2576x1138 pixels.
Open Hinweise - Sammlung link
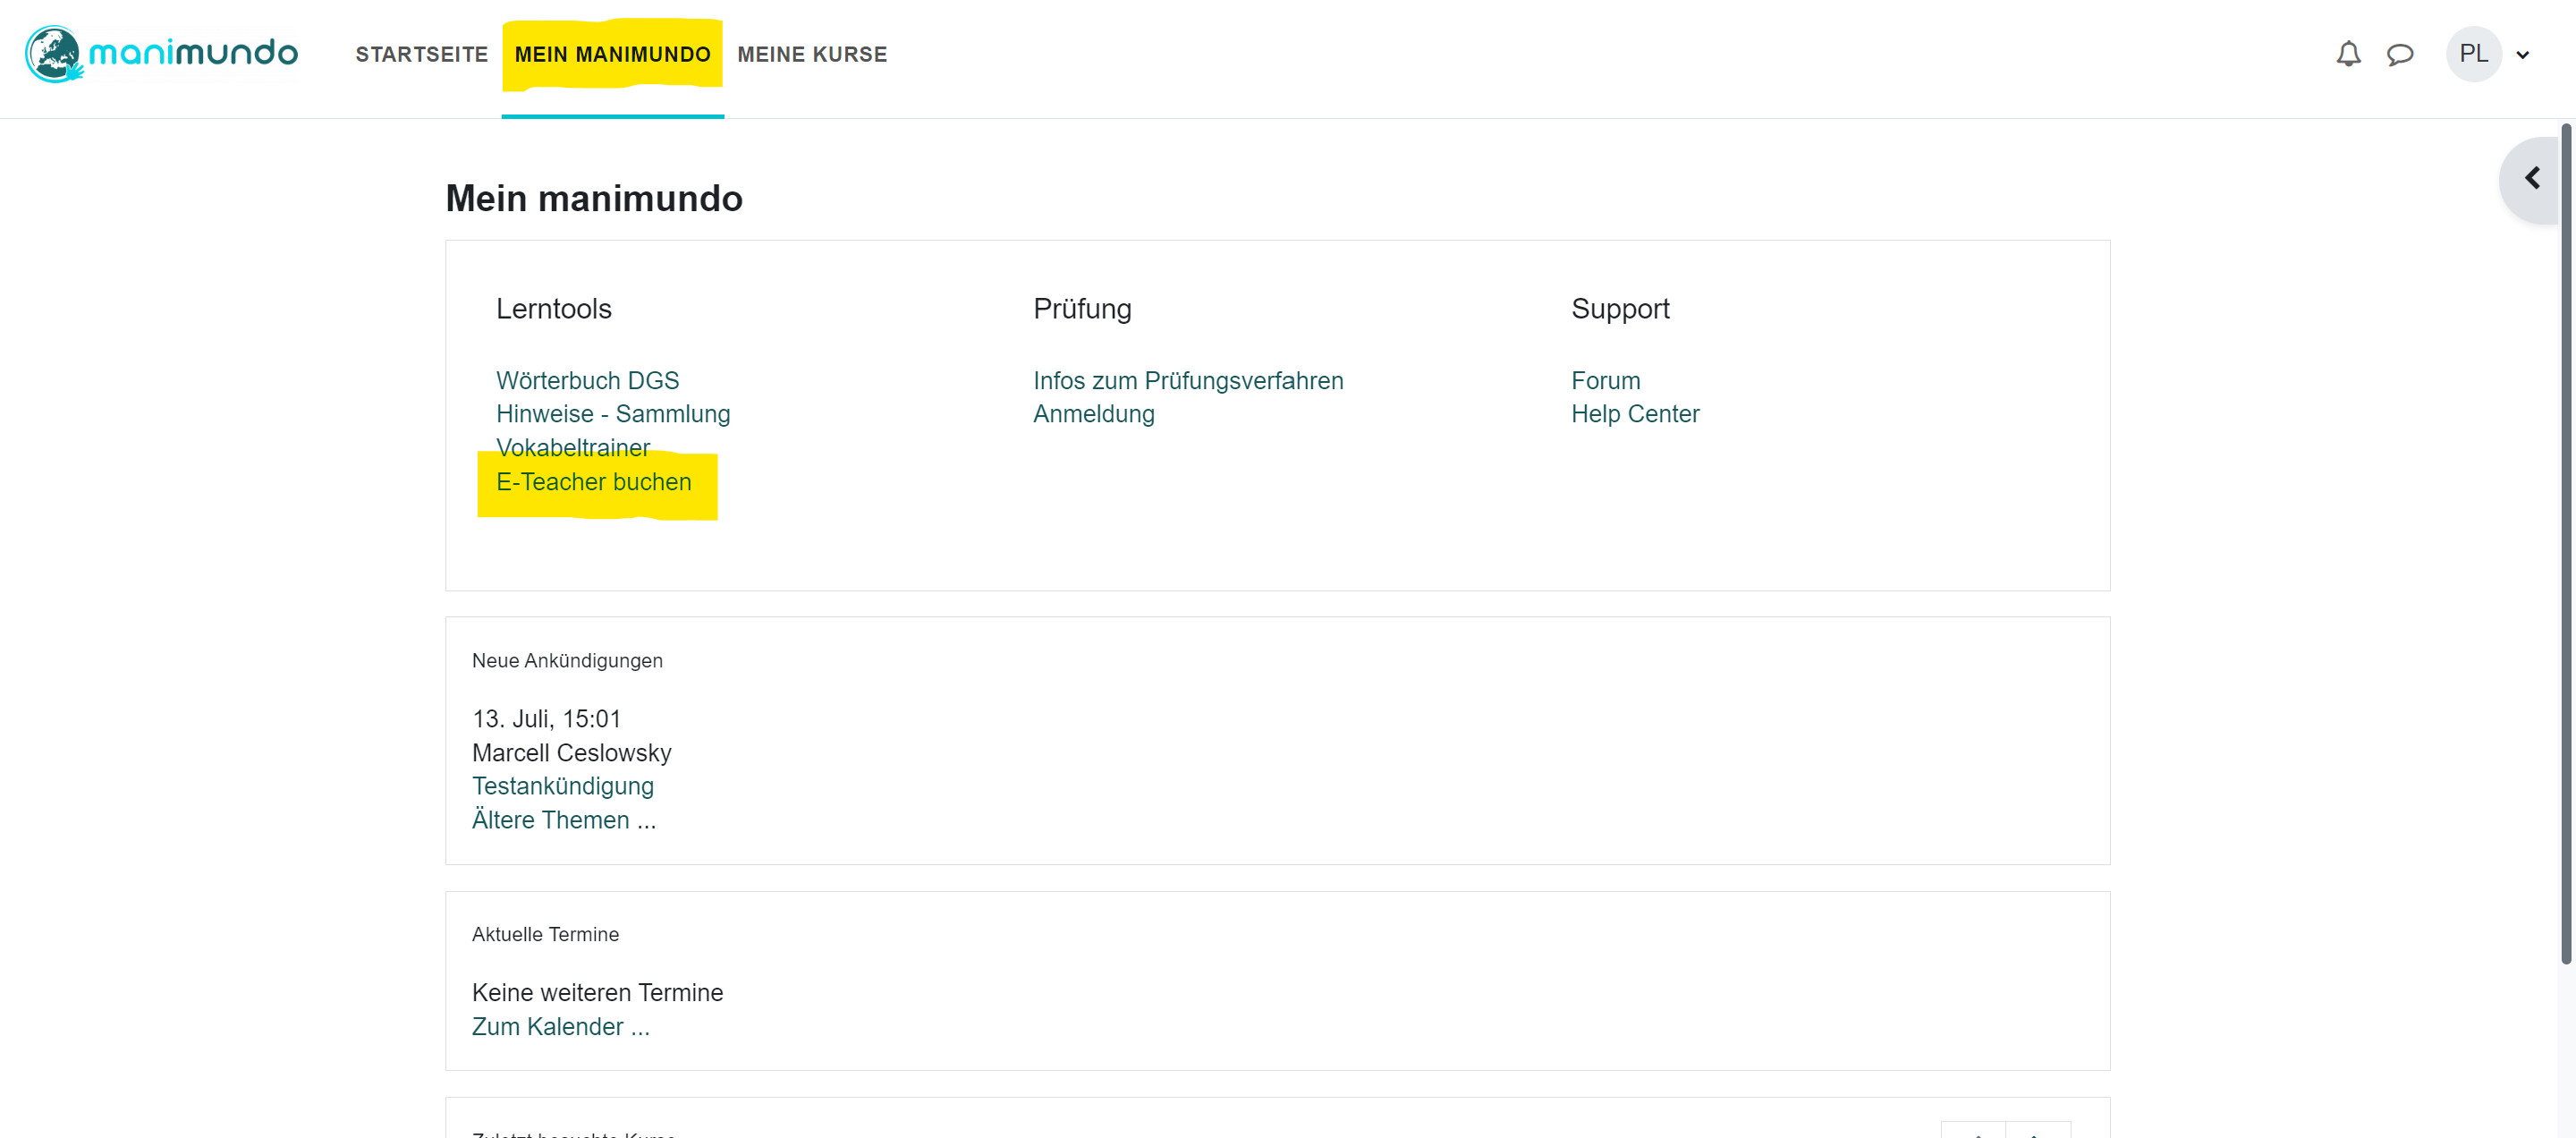[x=612, y=414]
